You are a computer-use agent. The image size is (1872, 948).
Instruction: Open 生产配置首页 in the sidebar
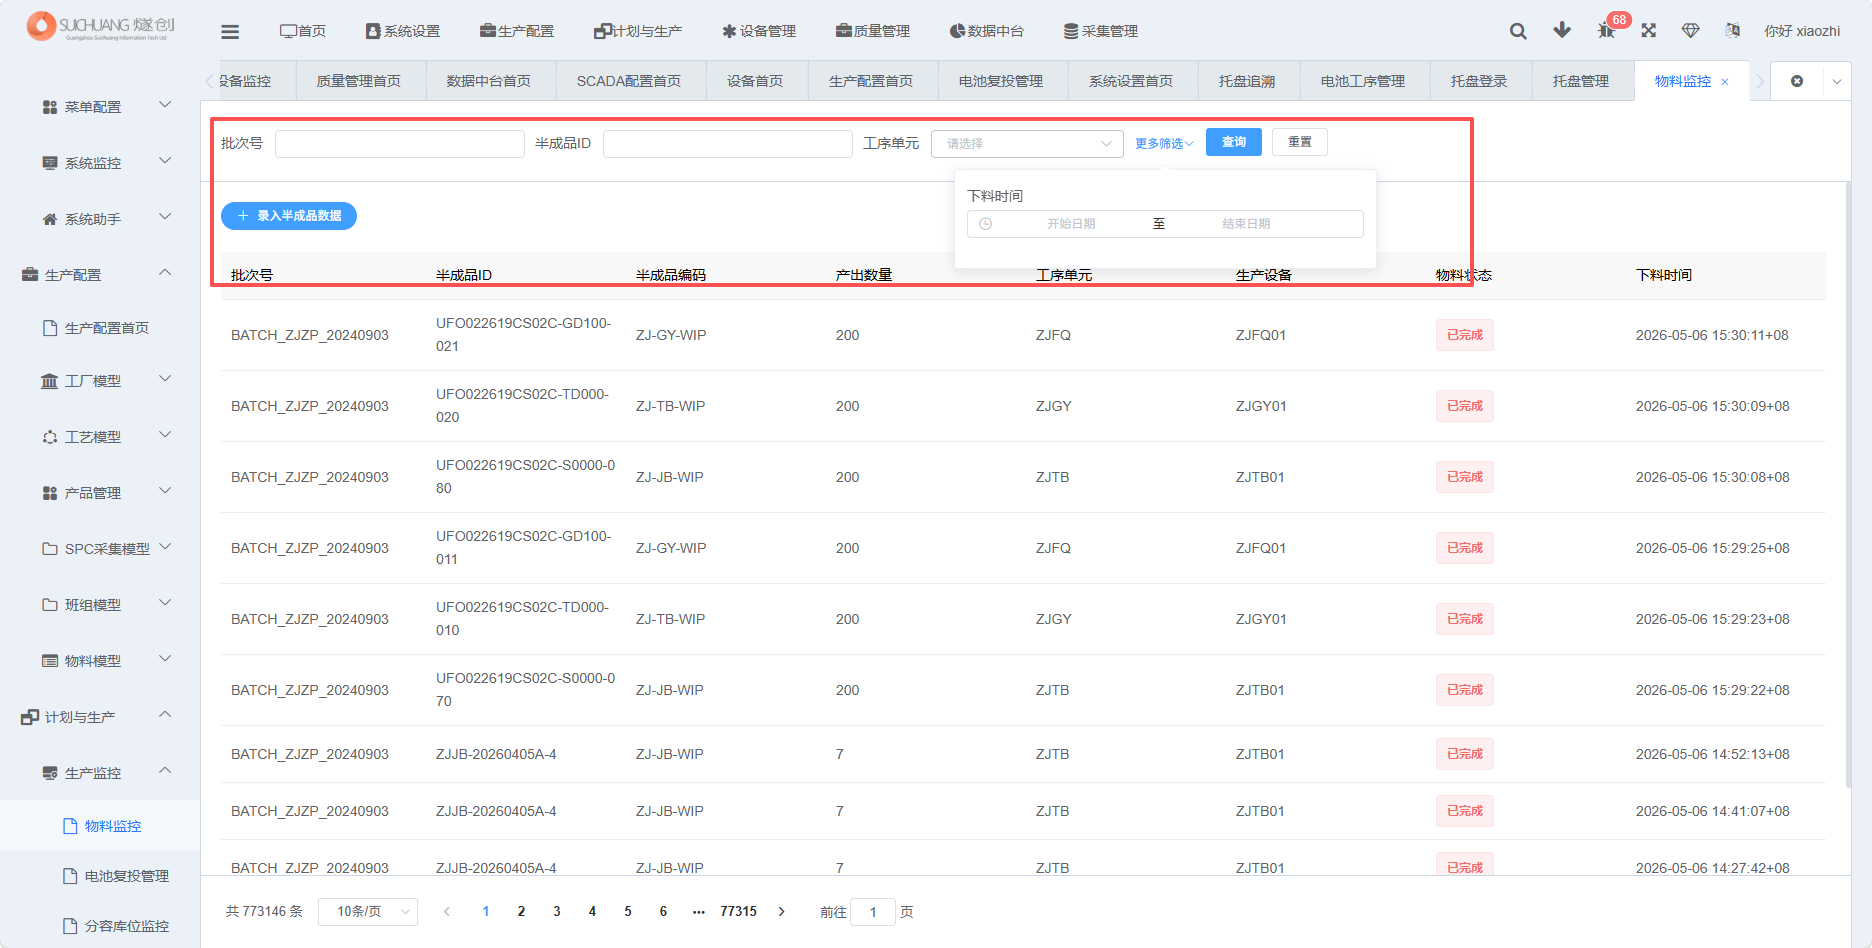(100, 328)
